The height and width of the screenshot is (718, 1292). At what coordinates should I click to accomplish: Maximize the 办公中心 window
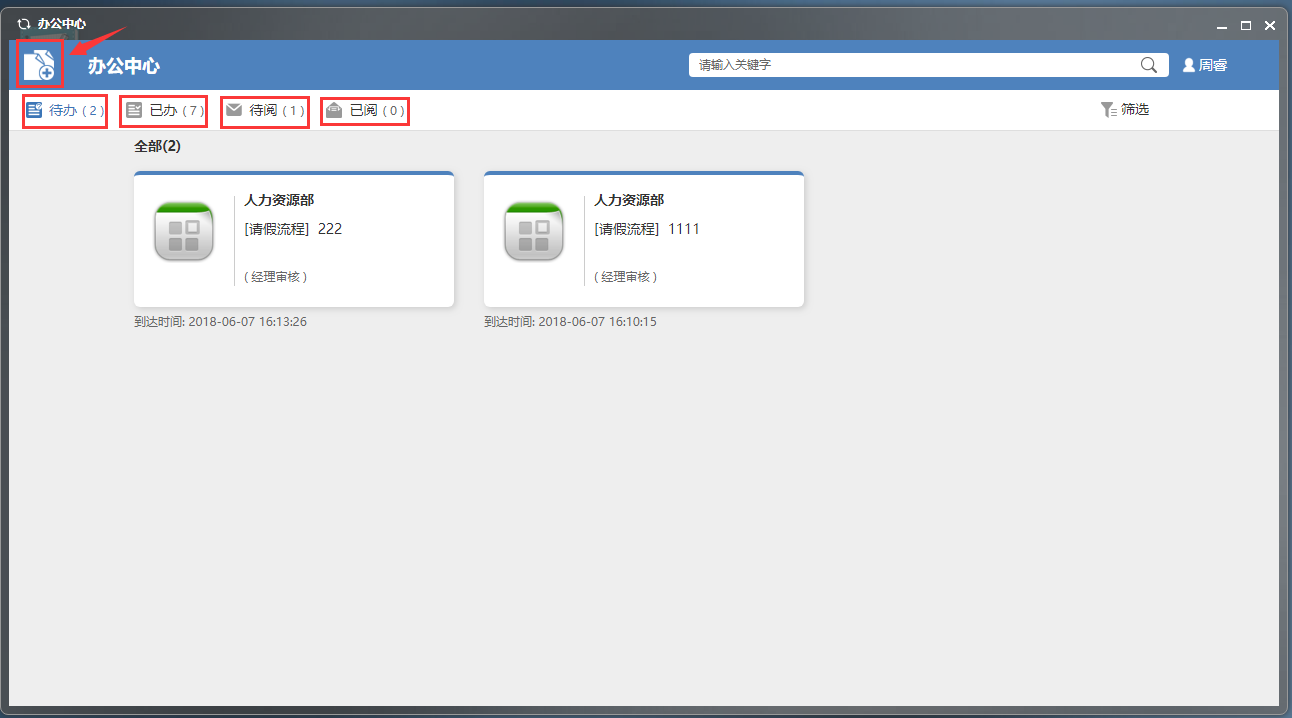point(1246,25)
